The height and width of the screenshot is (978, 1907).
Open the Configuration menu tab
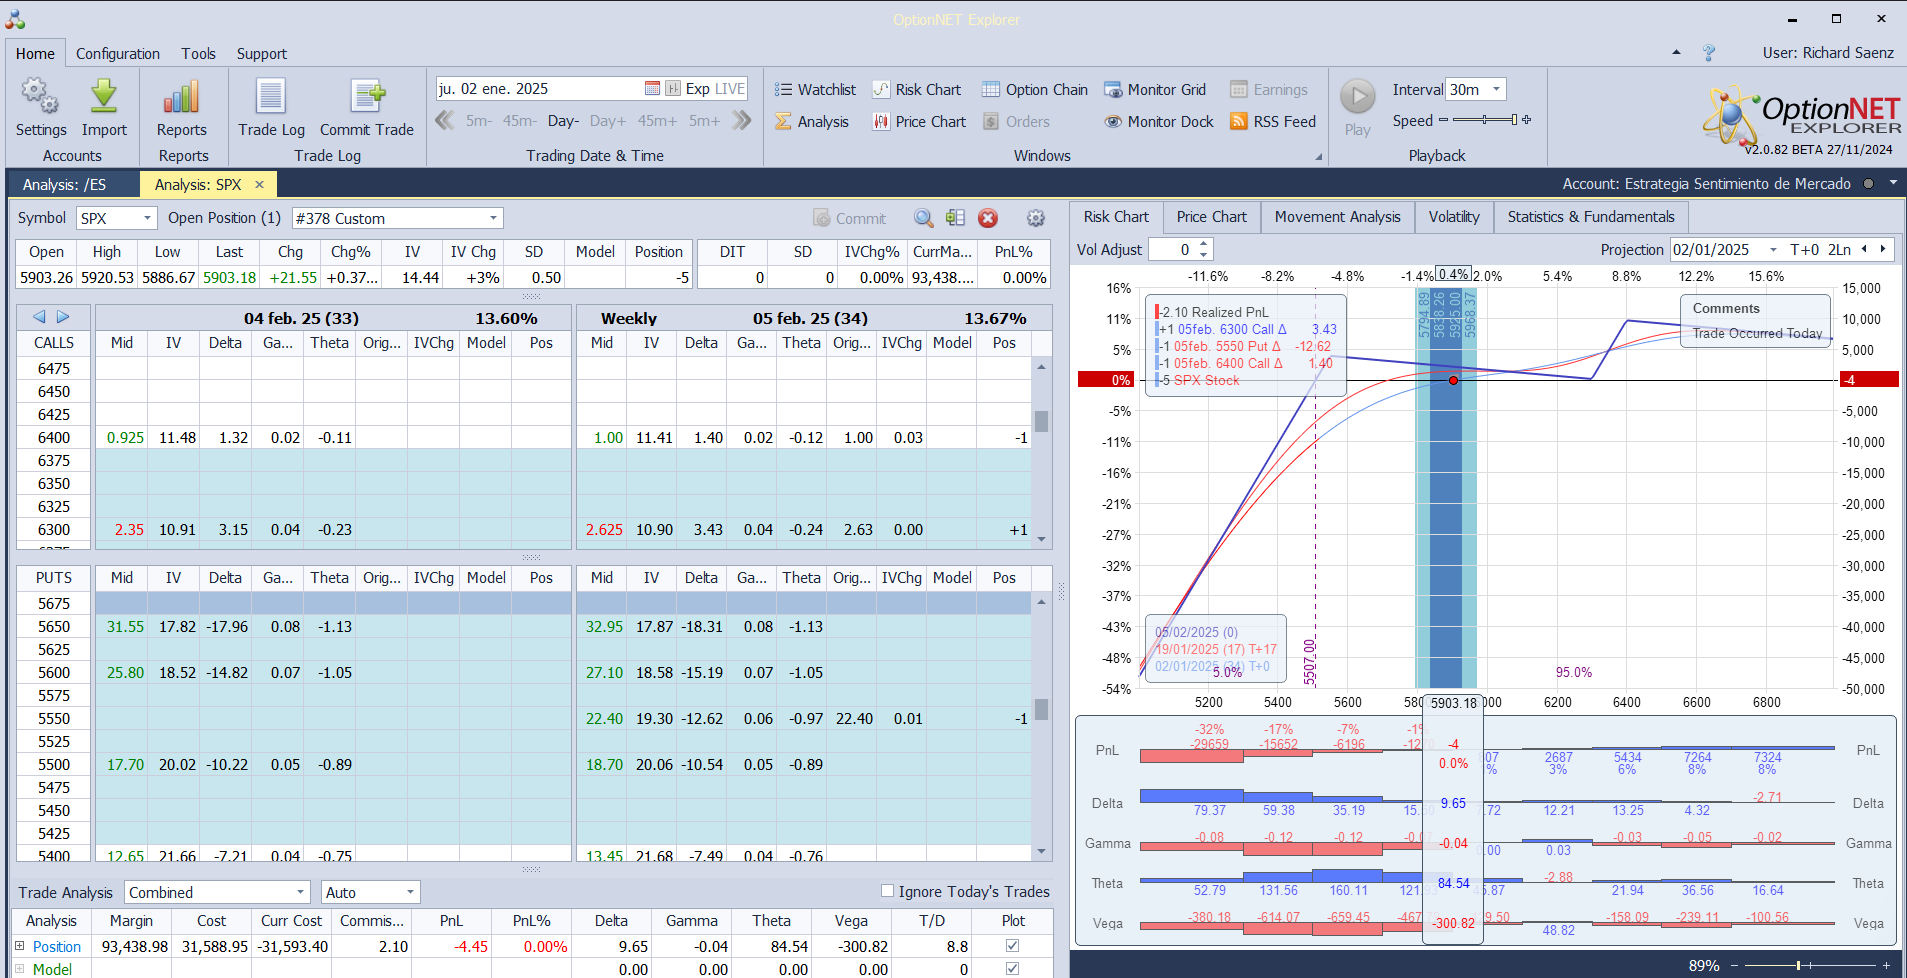pos(117,54)
